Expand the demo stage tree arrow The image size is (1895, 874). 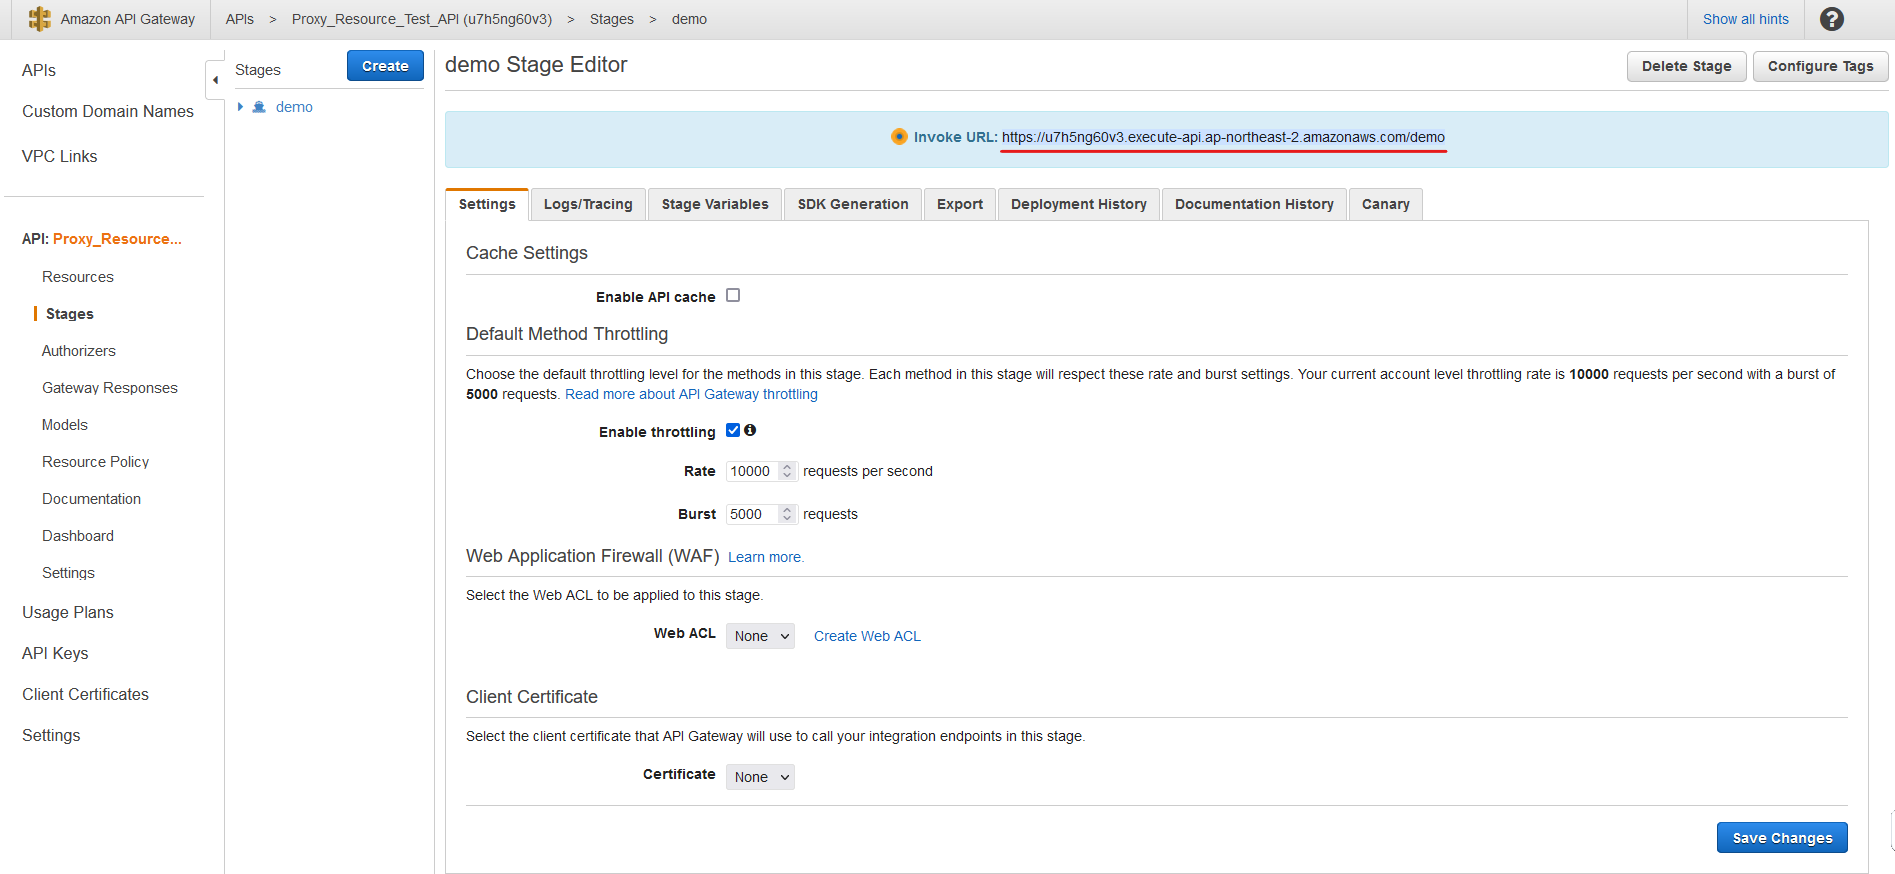coord(240,107)
